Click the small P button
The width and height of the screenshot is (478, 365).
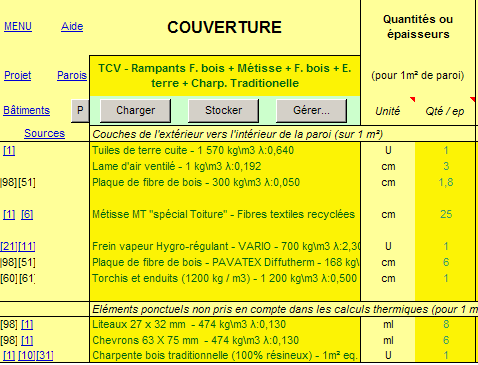click(x=80, y=110)
